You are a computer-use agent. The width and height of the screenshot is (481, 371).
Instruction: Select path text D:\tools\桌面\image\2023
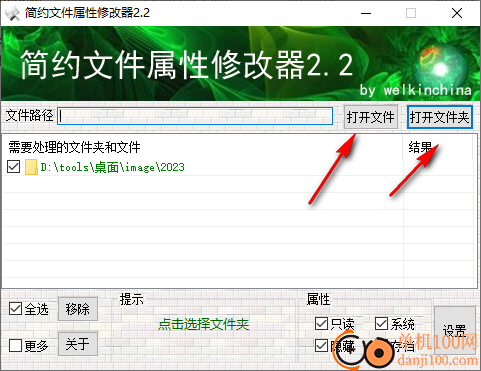113,167
